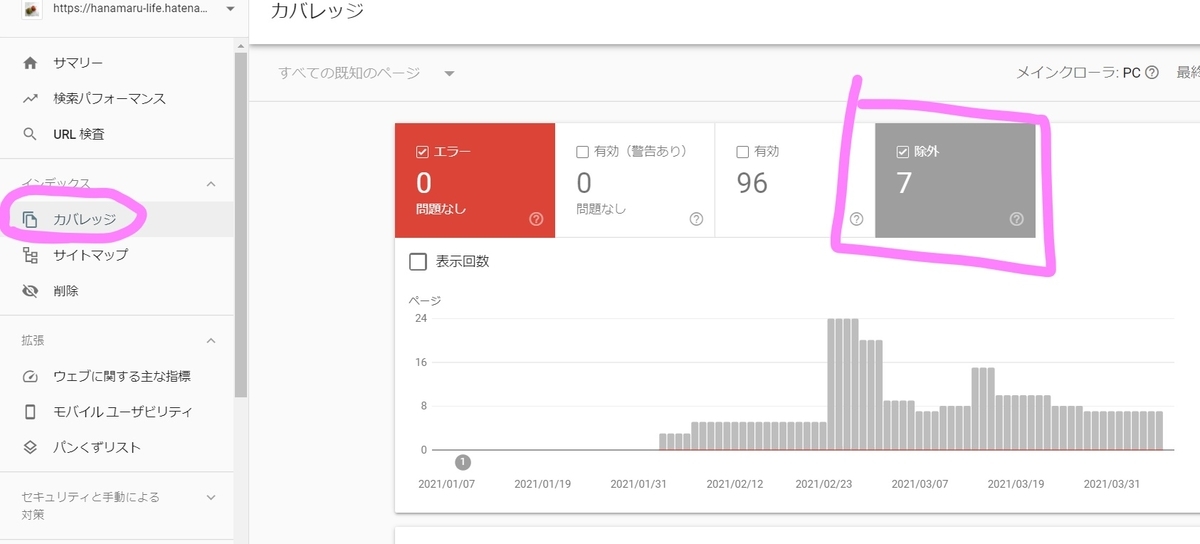
Task: Click the ページ axis label above chart
Action: click(x=424, y=300)
